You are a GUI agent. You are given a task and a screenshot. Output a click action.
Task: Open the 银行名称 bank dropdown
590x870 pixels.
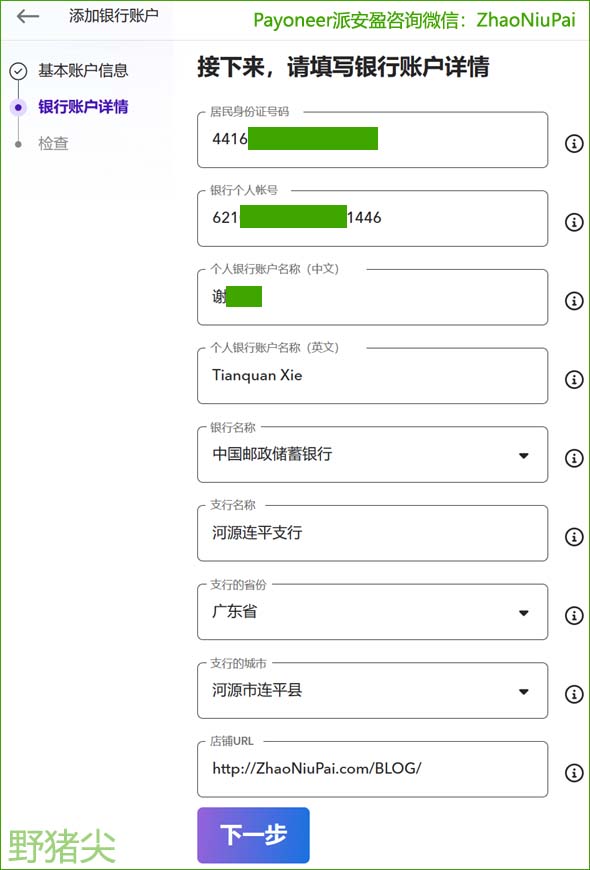pos(524,454)
